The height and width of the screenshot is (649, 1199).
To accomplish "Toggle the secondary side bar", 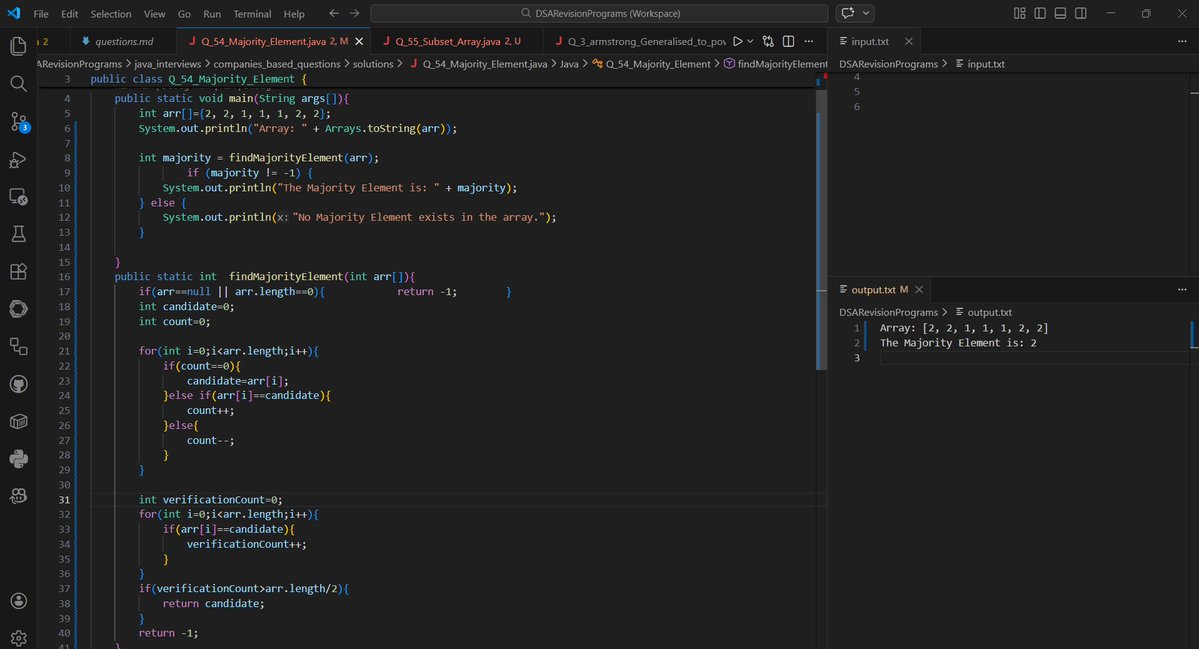I will pyautogui.click(x=1081, y=13).
